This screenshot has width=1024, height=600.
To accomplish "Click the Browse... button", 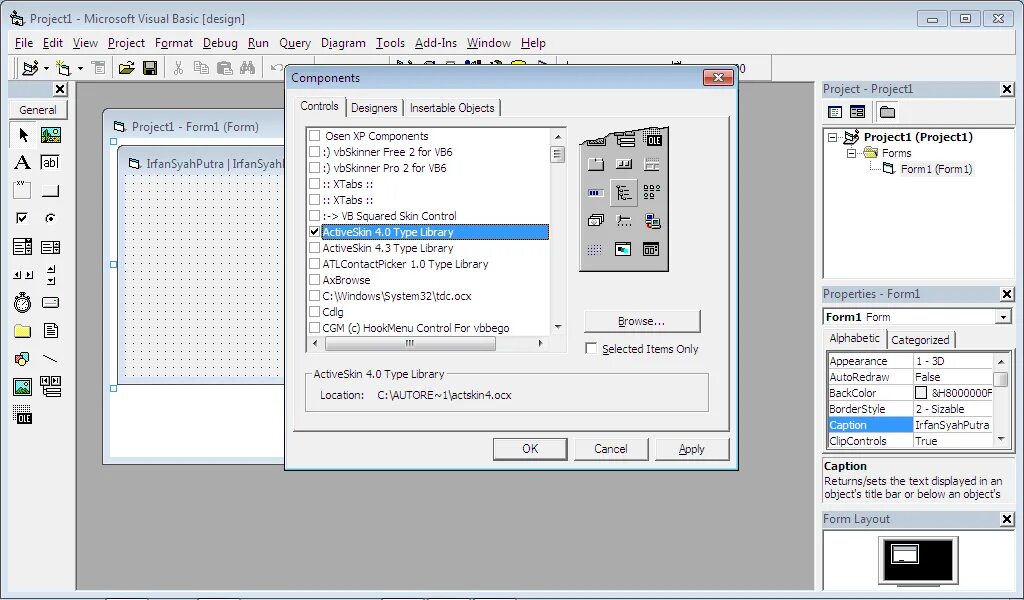I will tap(641, 321).
